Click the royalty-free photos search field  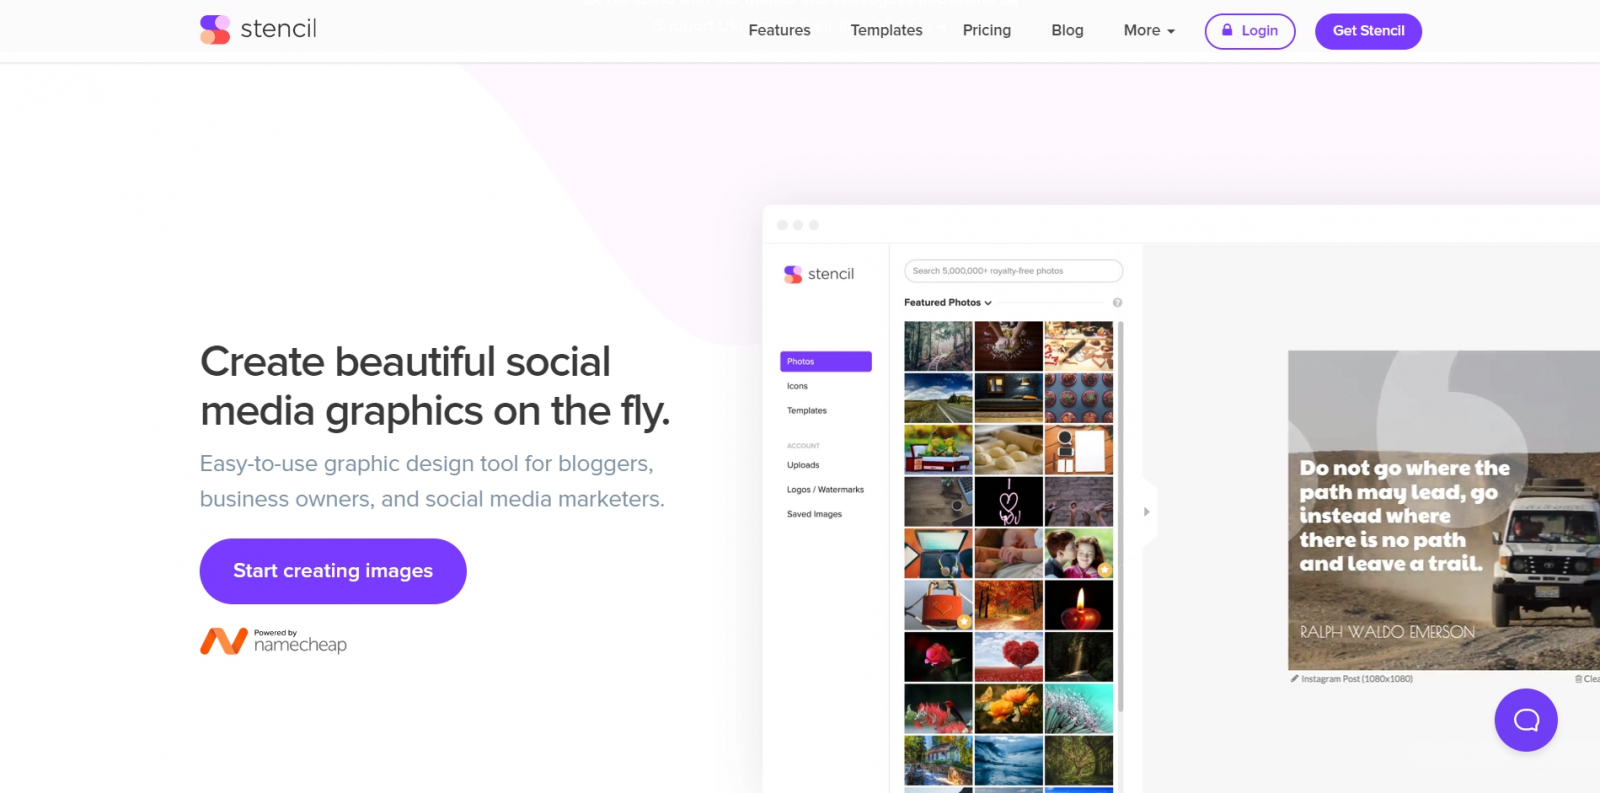(x=1013, y=271)
